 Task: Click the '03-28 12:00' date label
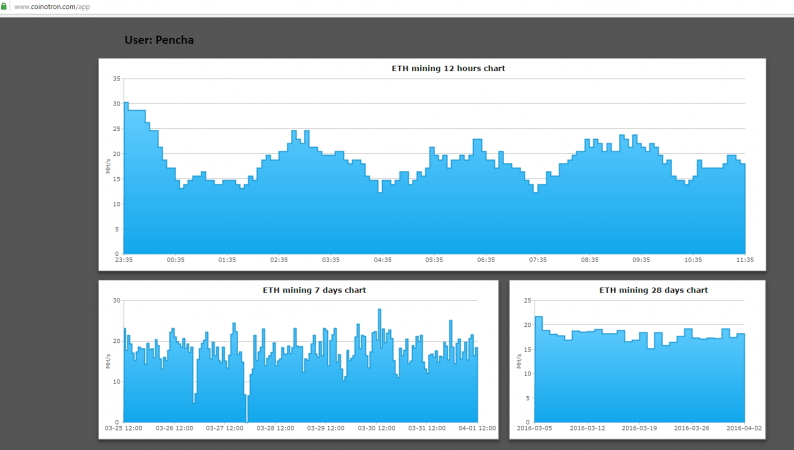pyautogui.click(x=275, y=428)
